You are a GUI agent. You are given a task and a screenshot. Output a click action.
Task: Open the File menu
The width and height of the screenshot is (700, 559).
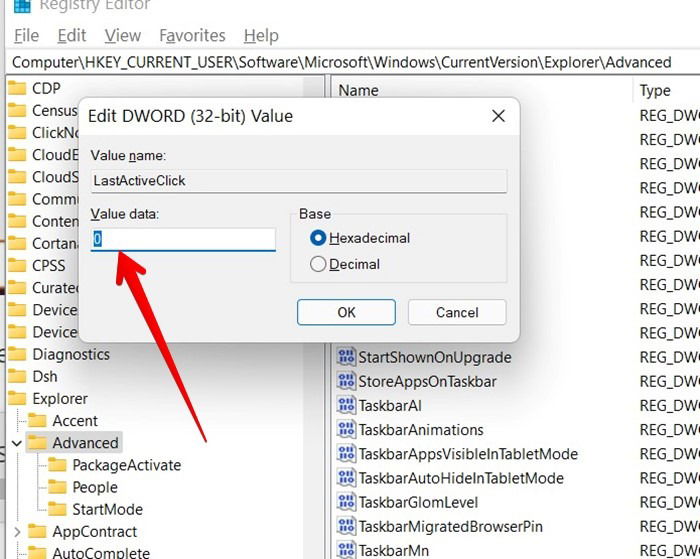[26, 36]
